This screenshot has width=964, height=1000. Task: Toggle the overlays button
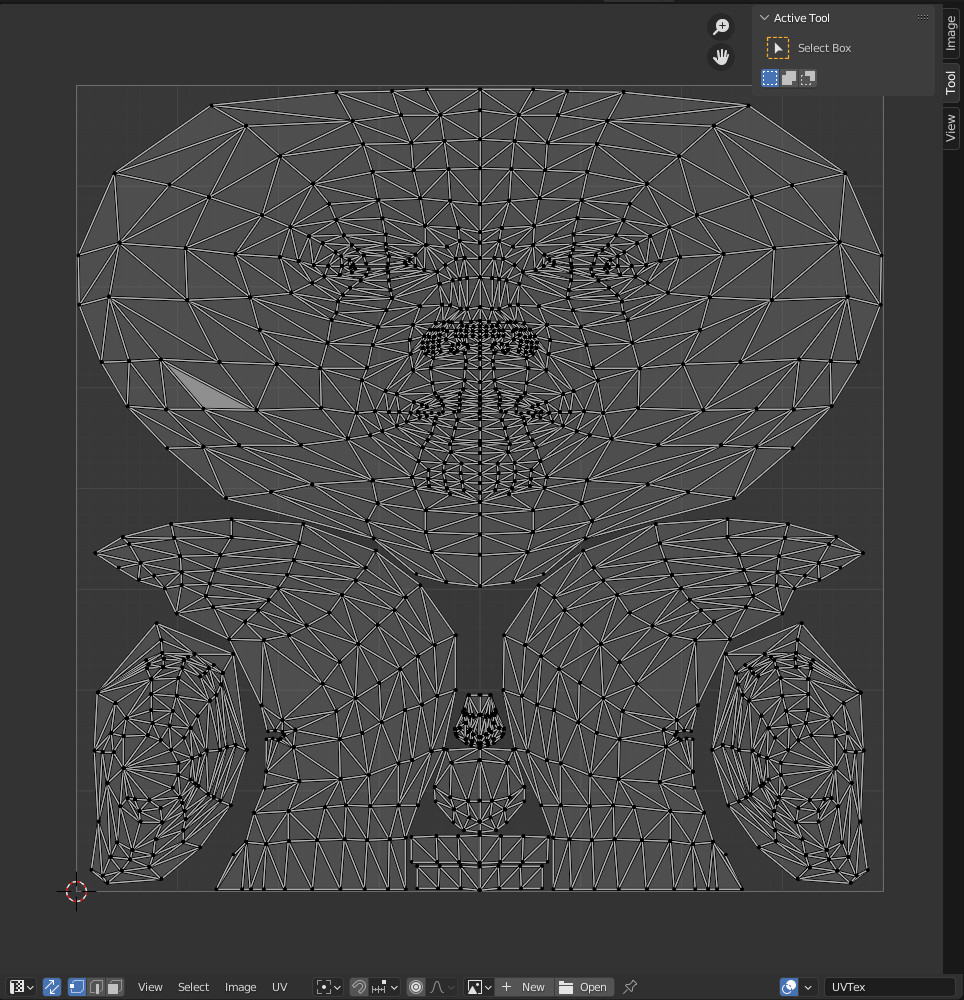click(789, 987)
